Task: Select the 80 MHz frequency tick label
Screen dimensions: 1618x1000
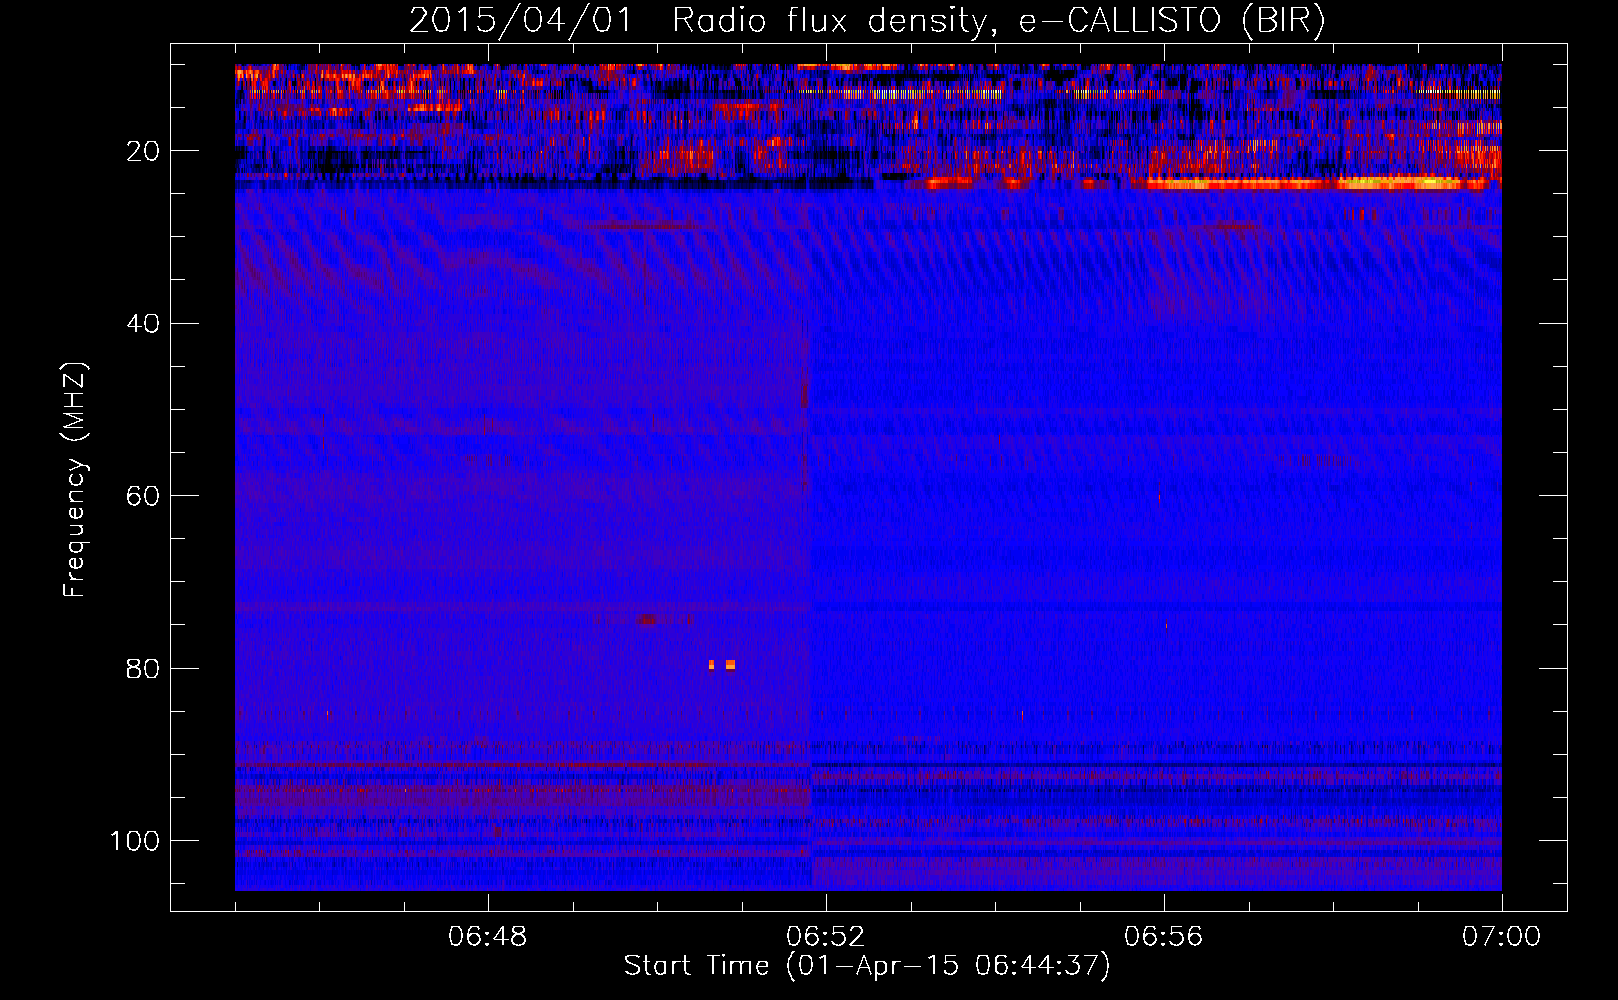Action: [x=143, y=669]
